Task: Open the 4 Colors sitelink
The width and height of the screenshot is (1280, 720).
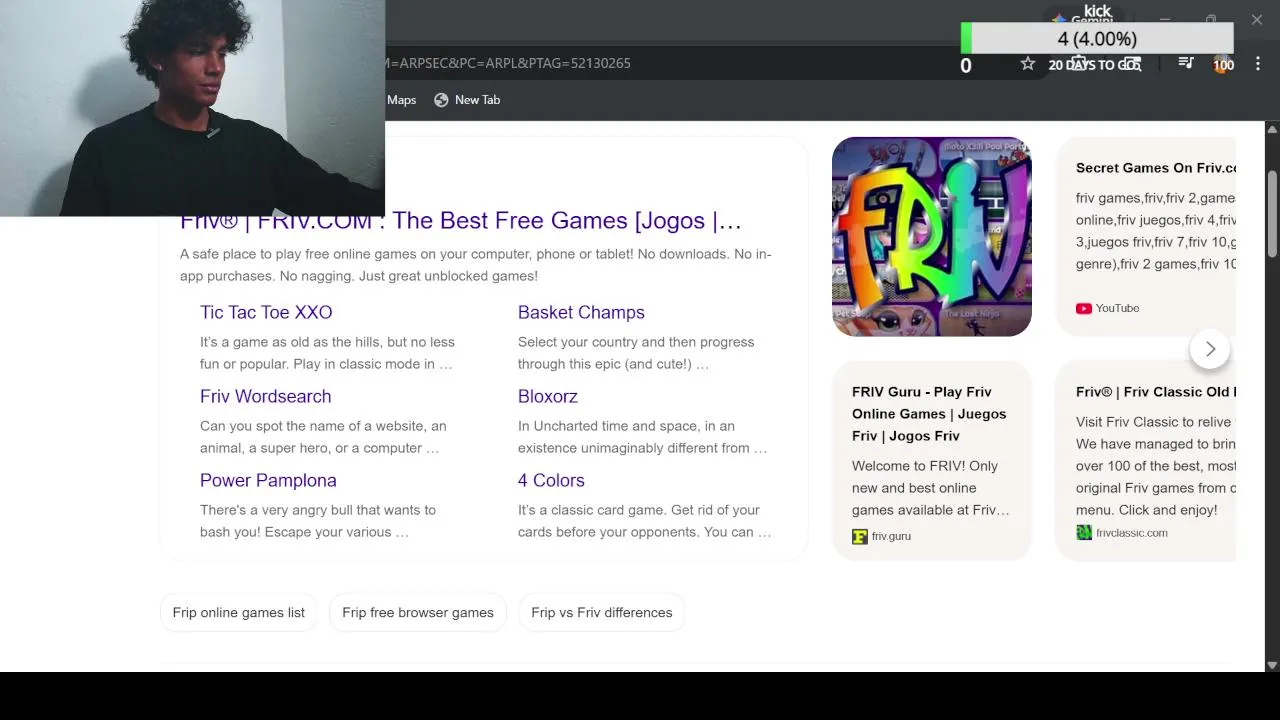Action: pyautogui.click(x=551, y=480)
